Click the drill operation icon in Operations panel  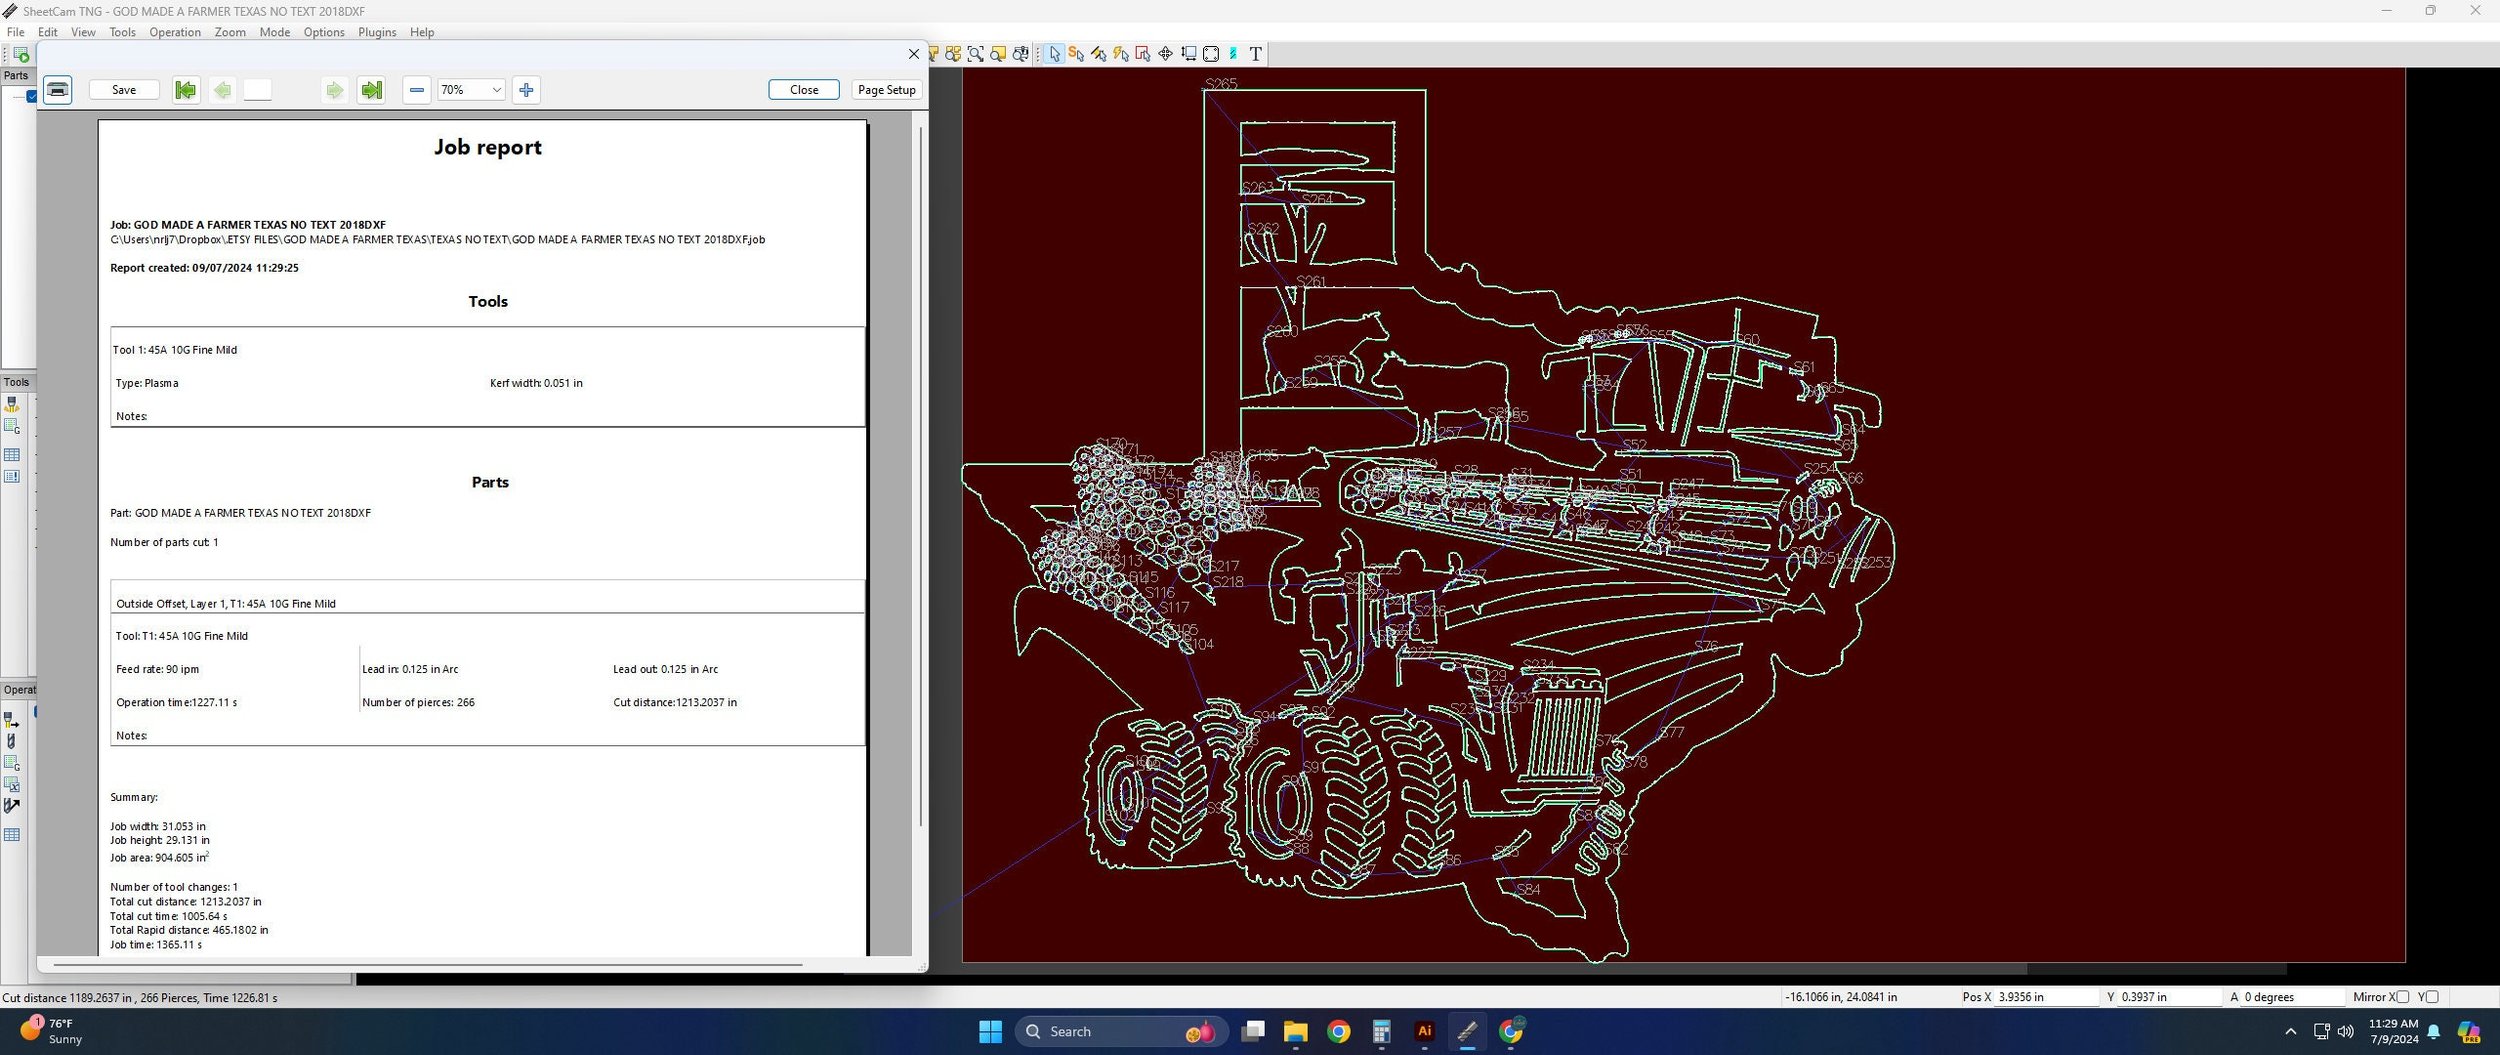(12, 741)
